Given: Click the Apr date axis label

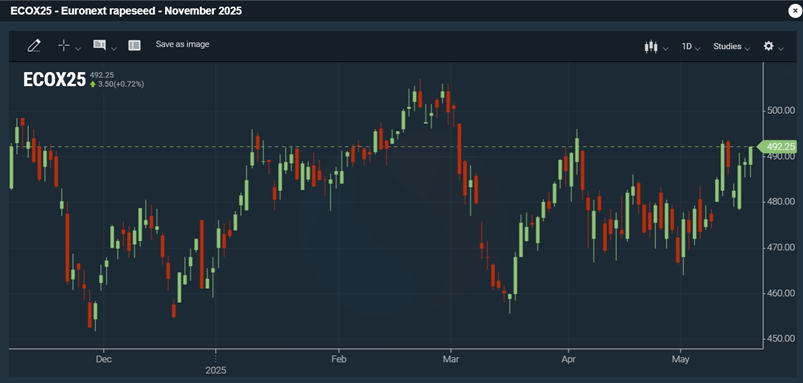Looking at the screenshot, I should pos(568,359).
